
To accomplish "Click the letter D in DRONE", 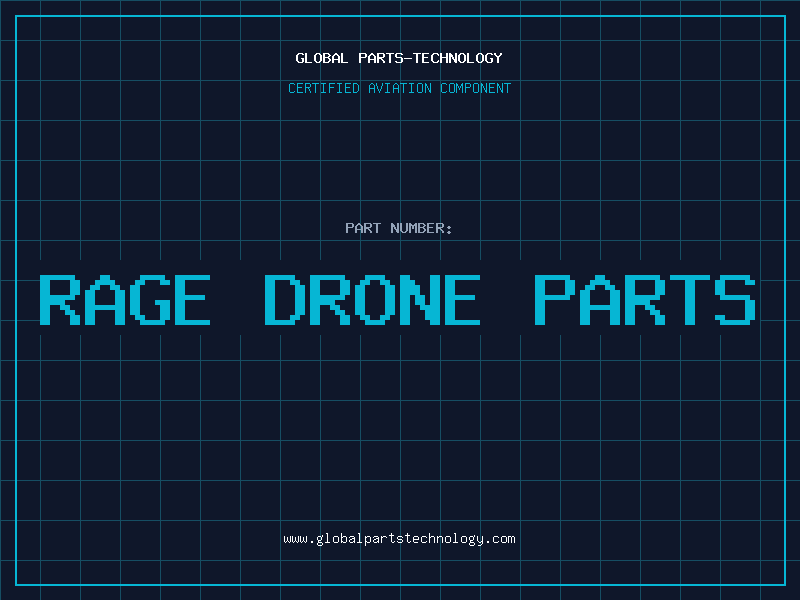I will pyautogui.click(x=285, y=300).
